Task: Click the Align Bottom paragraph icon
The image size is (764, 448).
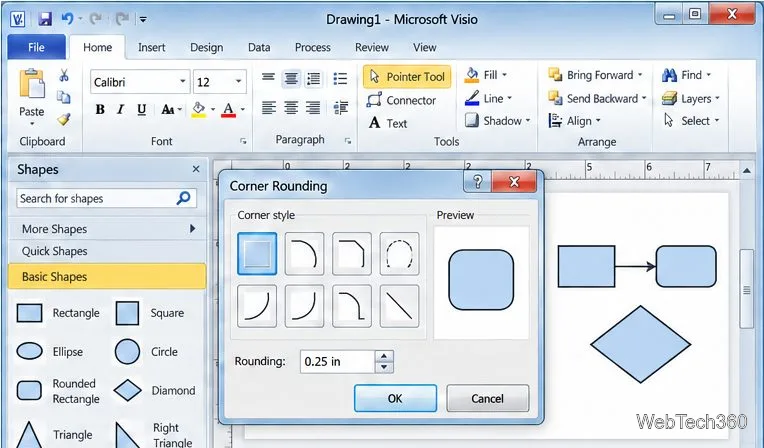Action: (x=314, y=78)
